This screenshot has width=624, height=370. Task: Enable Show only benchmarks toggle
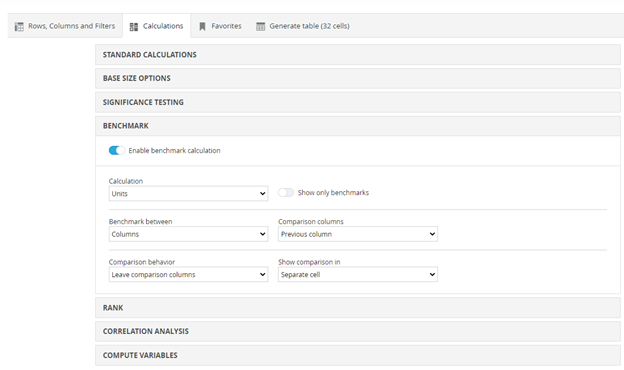point(286,193)
